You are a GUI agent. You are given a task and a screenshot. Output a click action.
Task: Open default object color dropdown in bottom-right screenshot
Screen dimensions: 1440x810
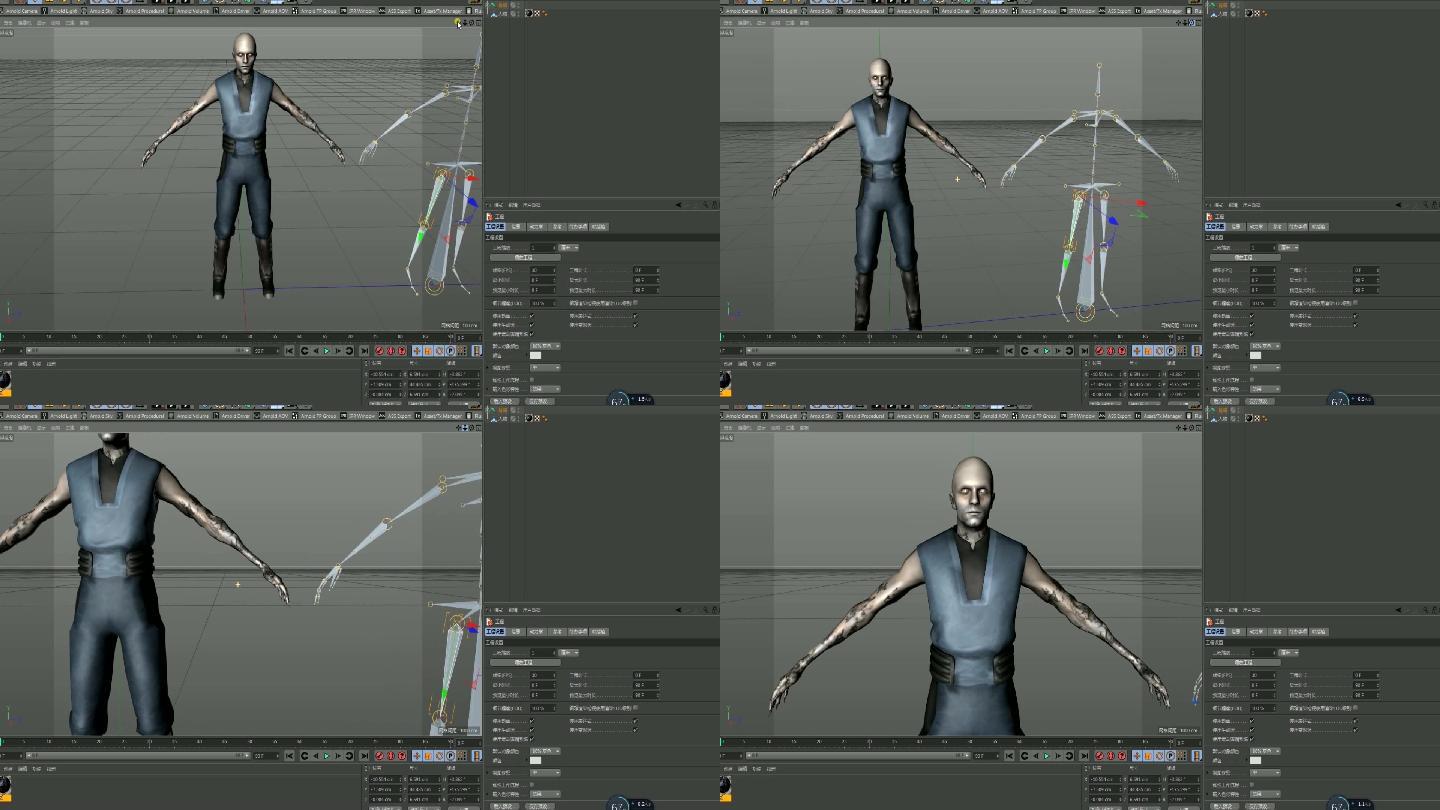1265,751
